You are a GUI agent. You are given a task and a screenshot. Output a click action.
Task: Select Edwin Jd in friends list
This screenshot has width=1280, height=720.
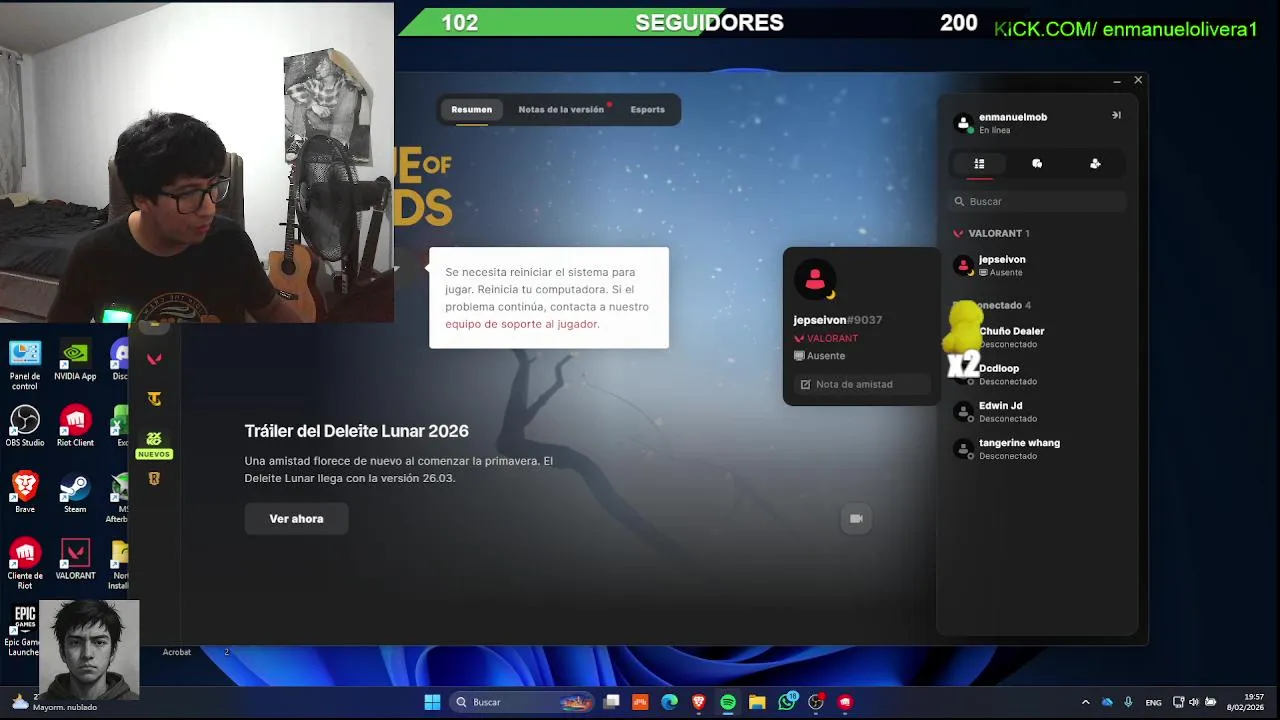click(x=1037, y=411)
